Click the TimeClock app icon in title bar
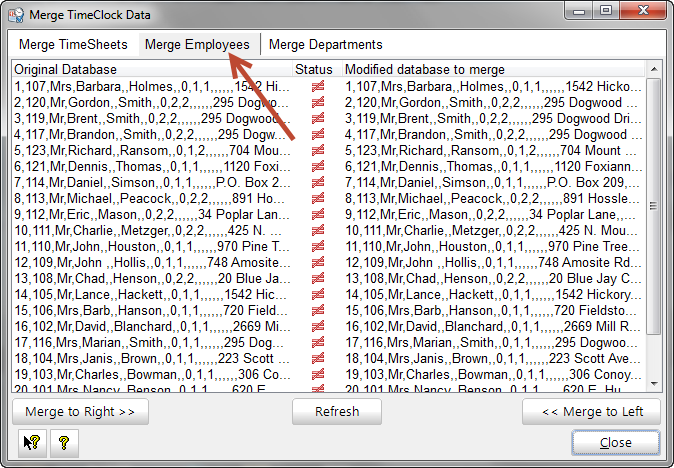Screen dimensions: 674x468 click(15, 14)
